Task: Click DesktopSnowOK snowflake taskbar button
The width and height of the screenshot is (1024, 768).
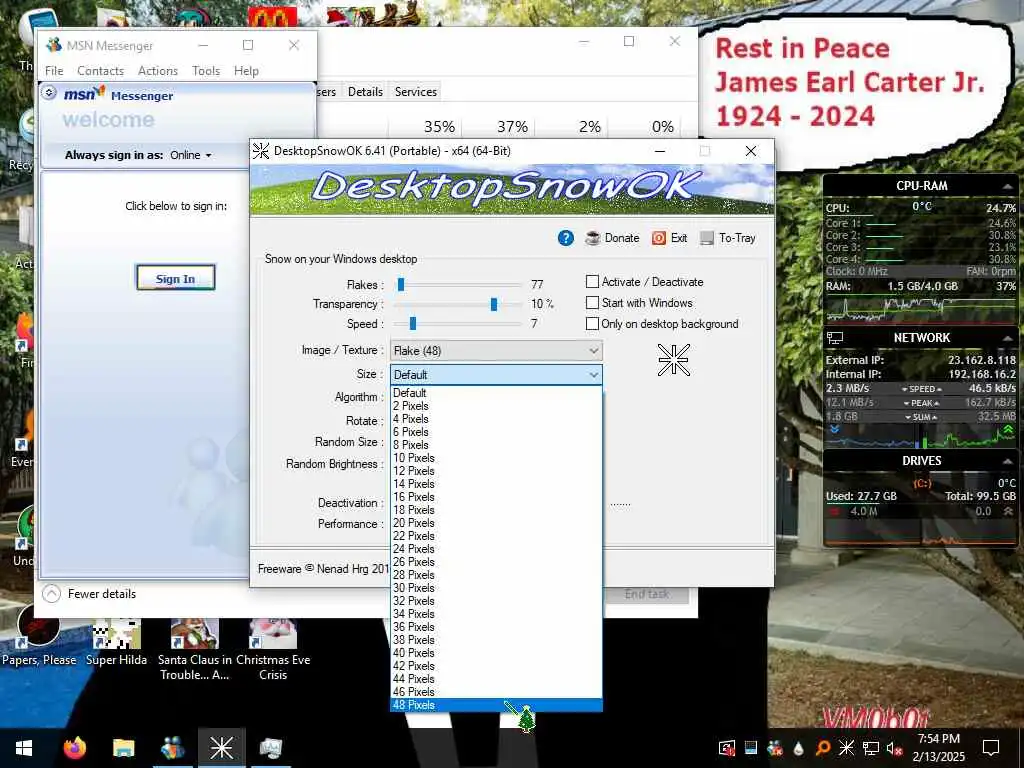Action: 221,748
